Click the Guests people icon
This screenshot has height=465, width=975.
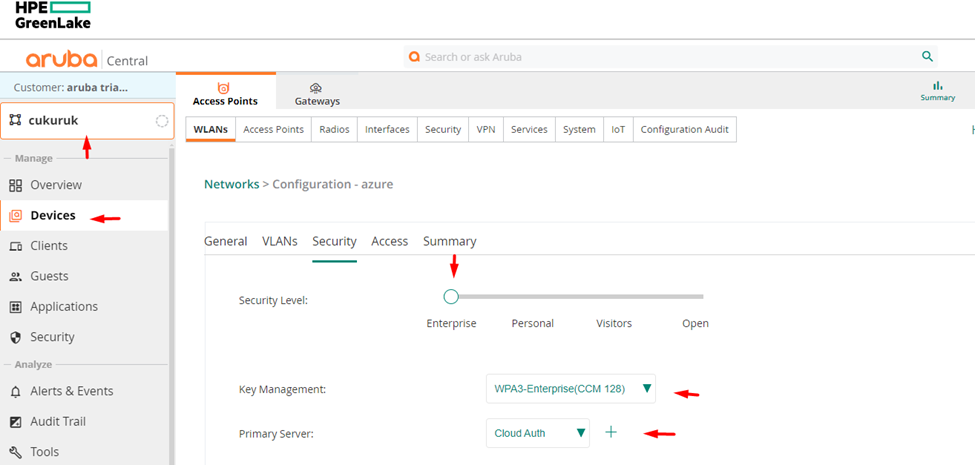17,277
